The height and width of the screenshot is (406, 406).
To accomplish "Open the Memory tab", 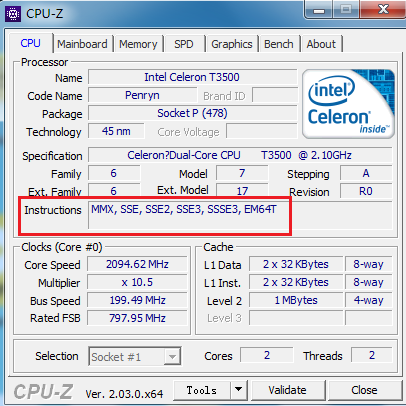I will 138,44.
